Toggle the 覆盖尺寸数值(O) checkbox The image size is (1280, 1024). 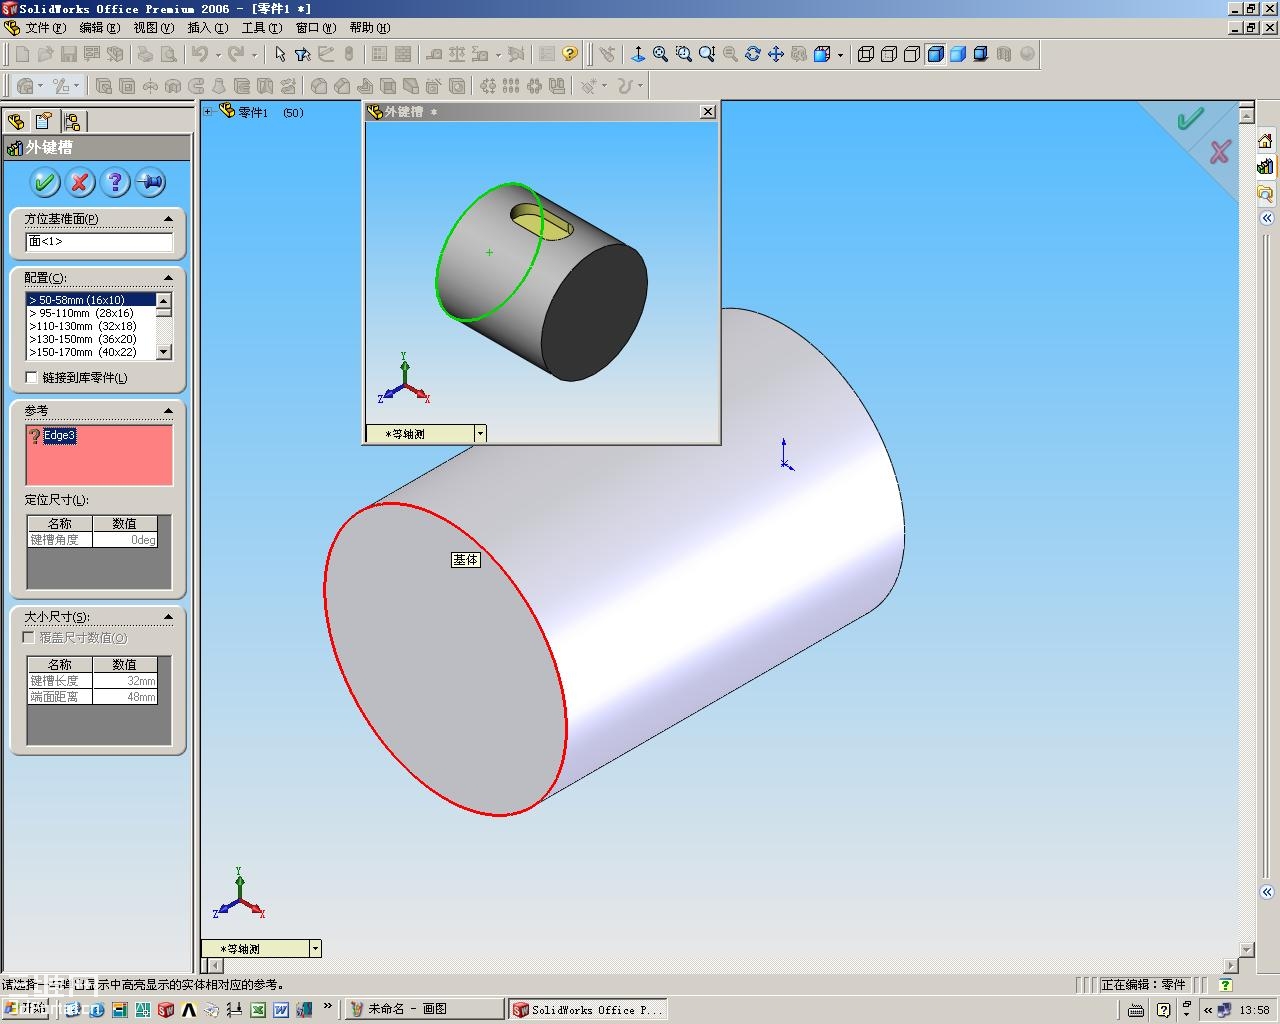29,638
